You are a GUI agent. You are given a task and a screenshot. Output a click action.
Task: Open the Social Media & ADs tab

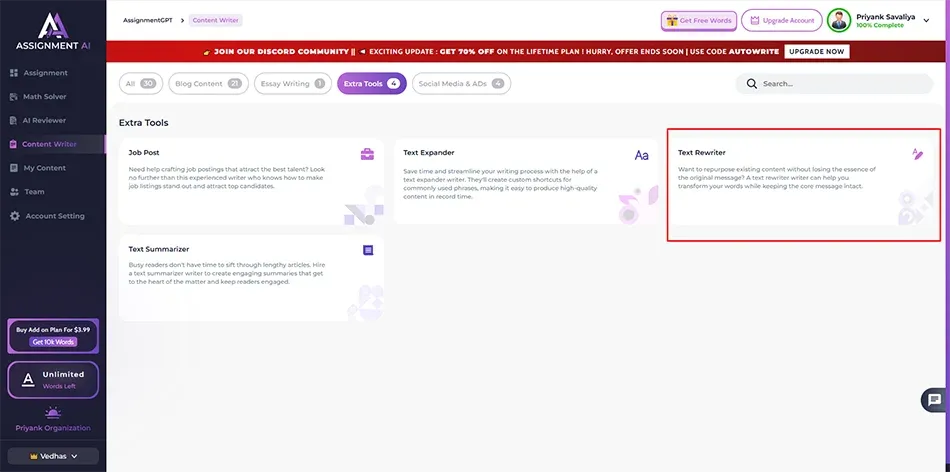[x=461, y=84]
